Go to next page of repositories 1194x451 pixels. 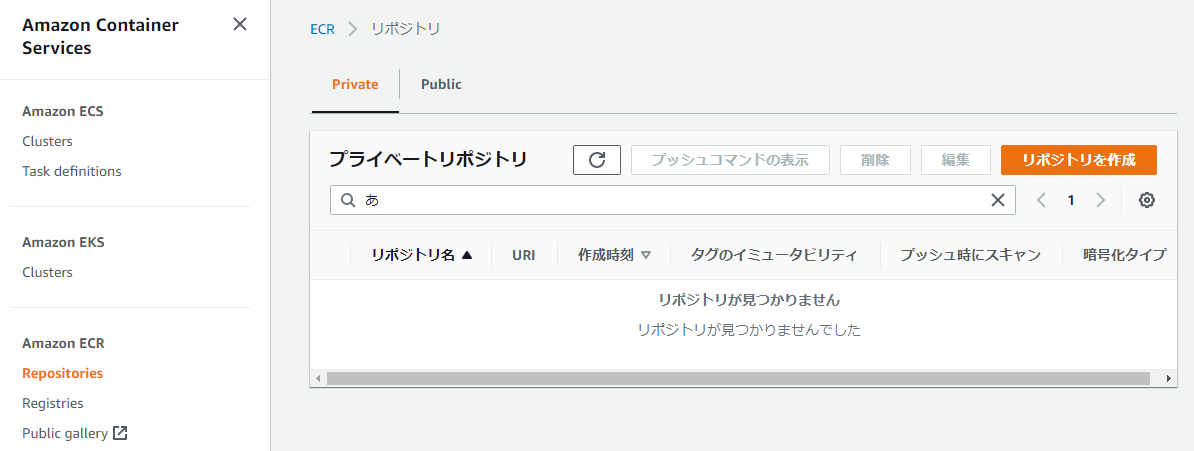point(1100,200)
